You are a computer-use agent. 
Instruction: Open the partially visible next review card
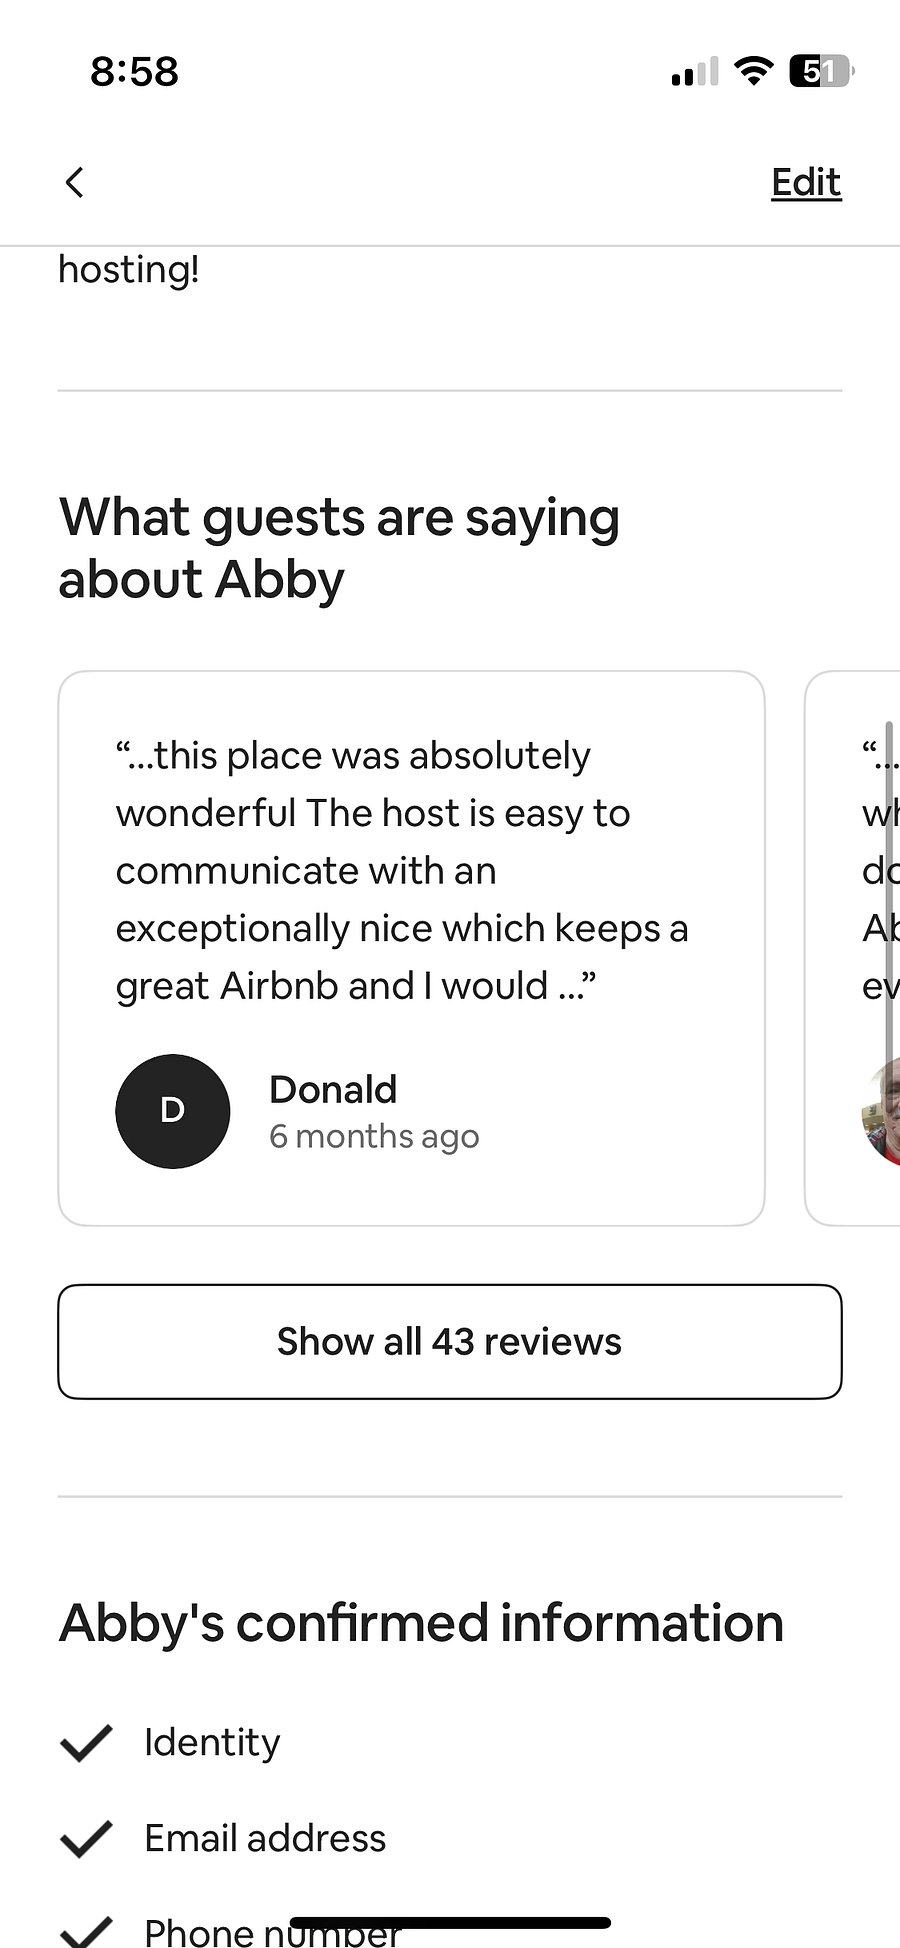[852, 948]
